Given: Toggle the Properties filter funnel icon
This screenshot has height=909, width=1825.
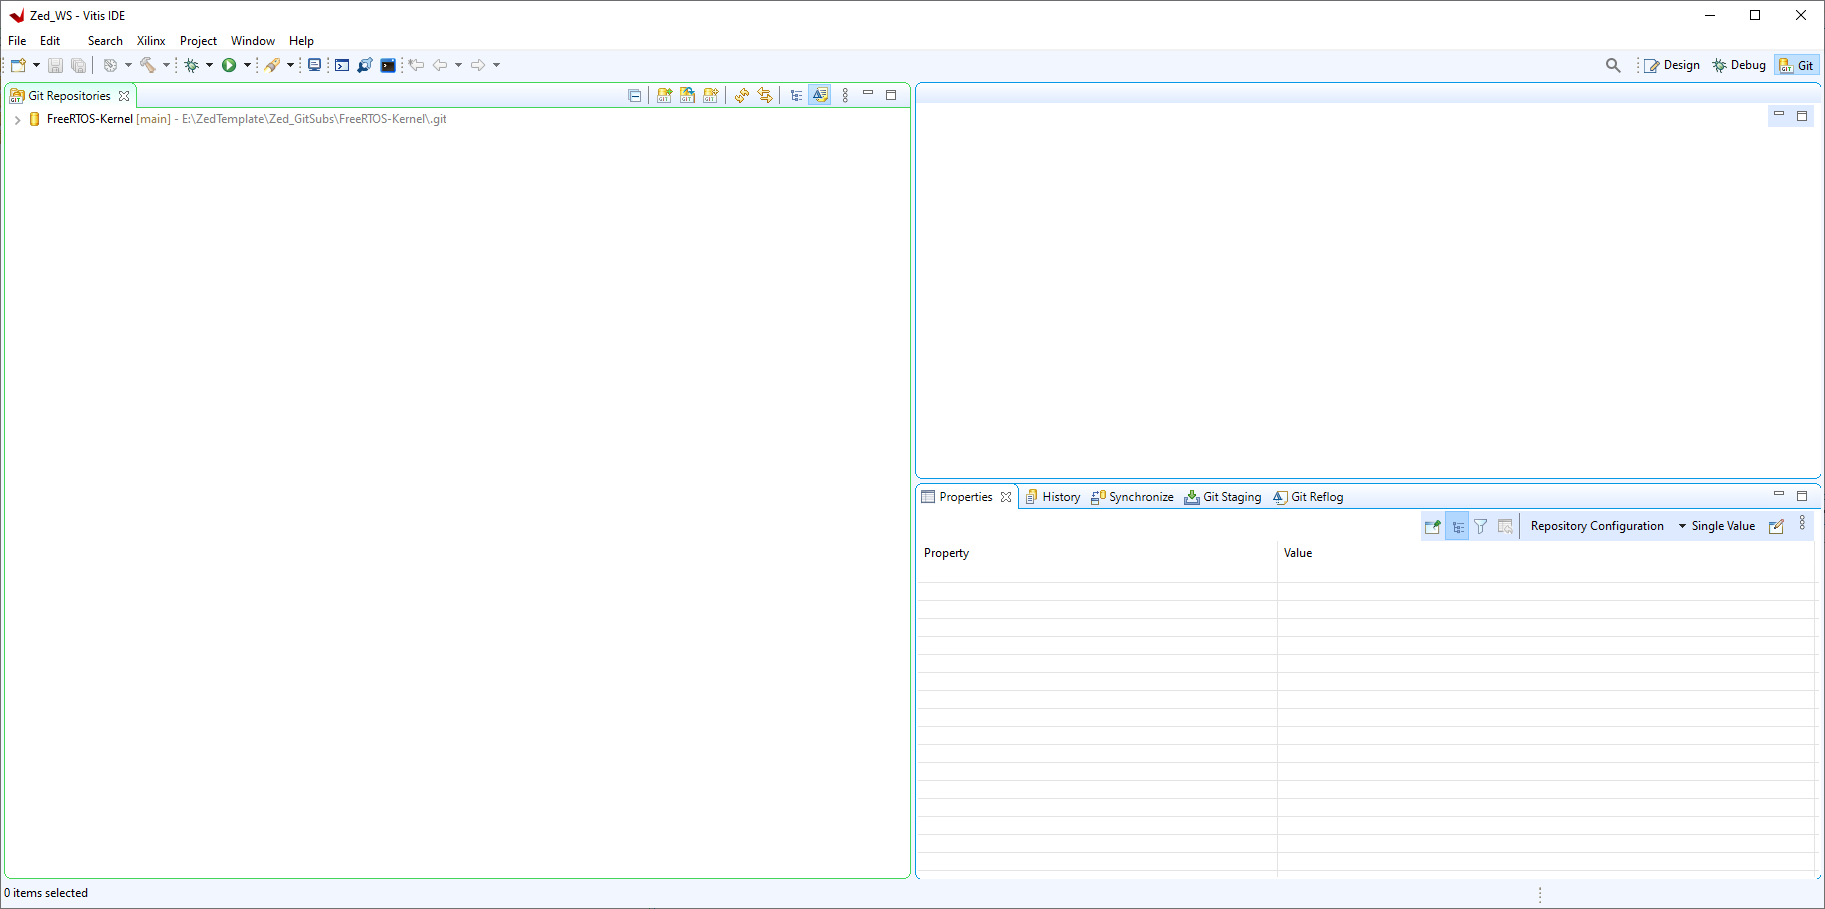Looking at the screenshot, I should [x=1481, y=526].
